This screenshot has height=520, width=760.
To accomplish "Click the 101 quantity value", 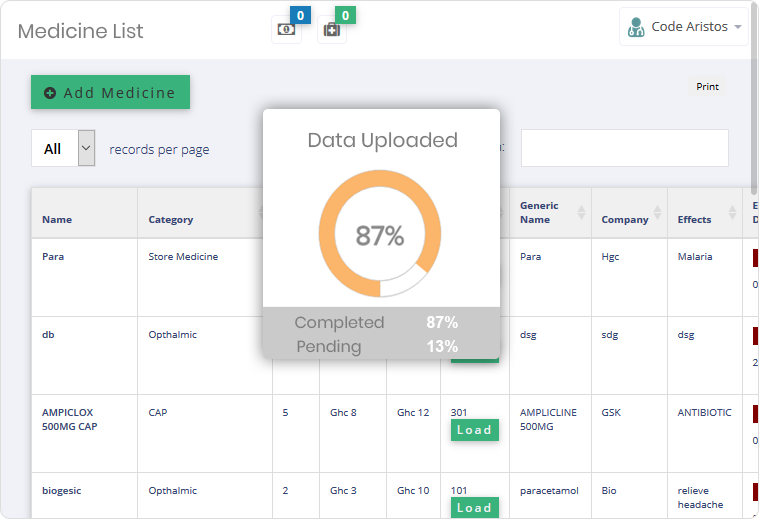I will coord(459,490).
